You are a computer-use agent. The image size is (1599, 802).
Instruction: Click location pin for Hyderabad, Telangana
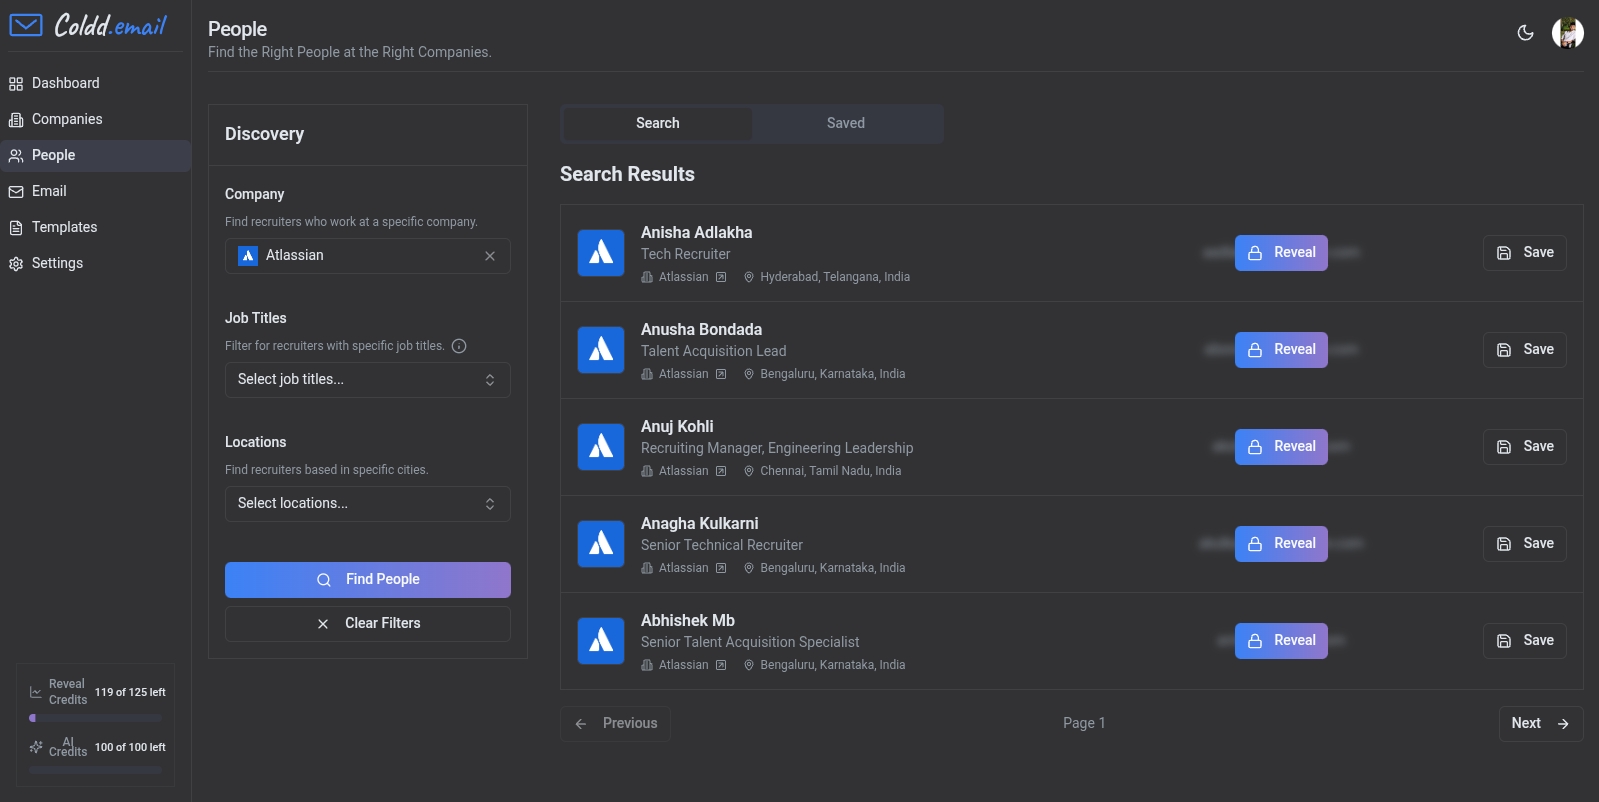(749, 277)
